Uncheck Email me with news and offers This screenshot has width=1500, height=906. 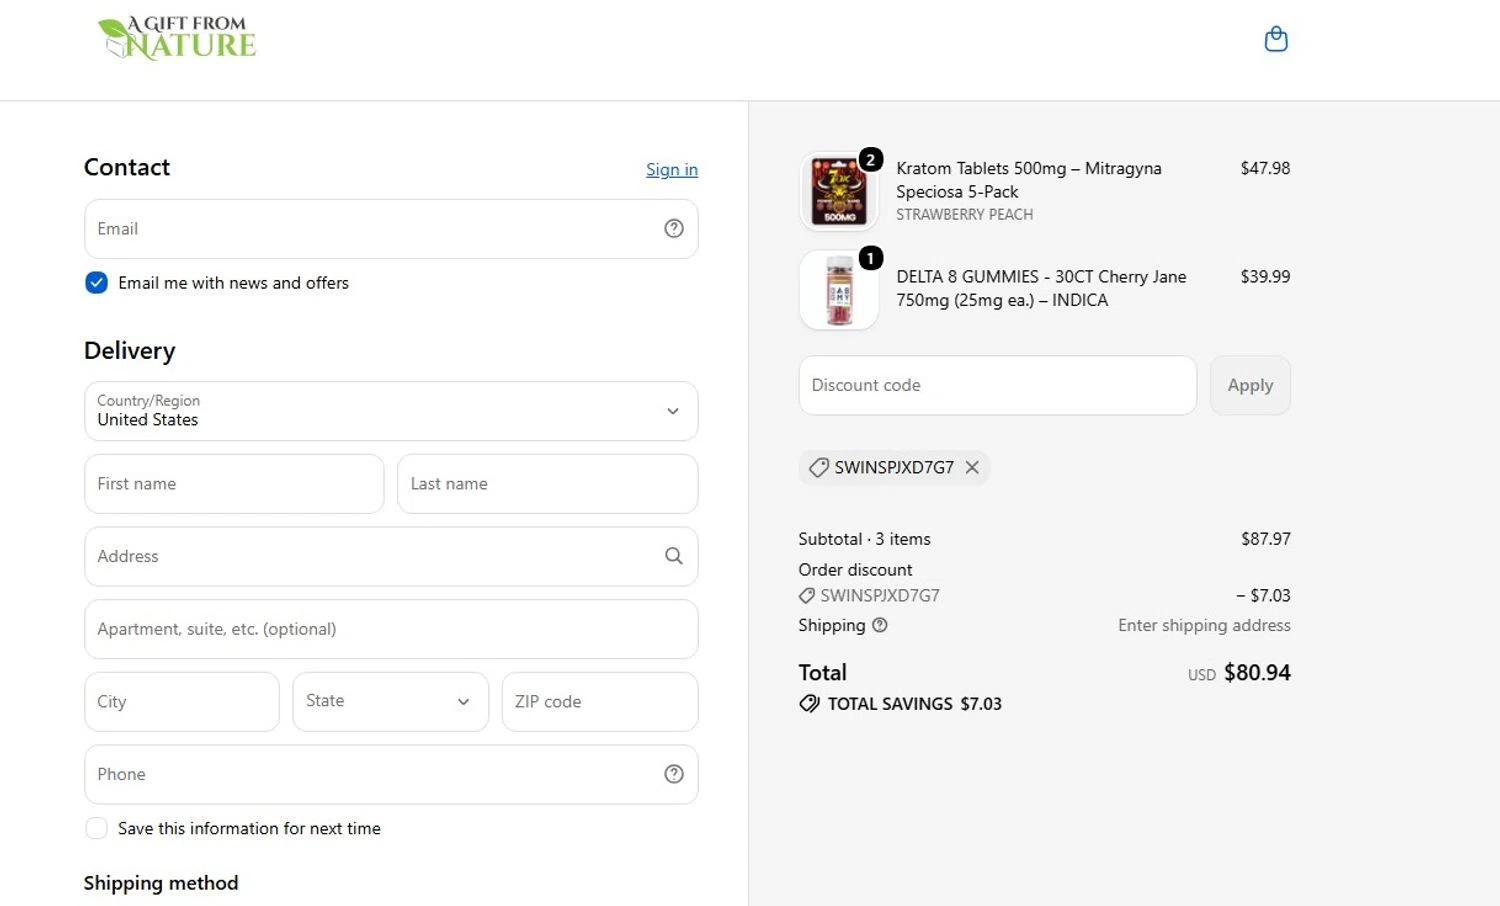96,283
